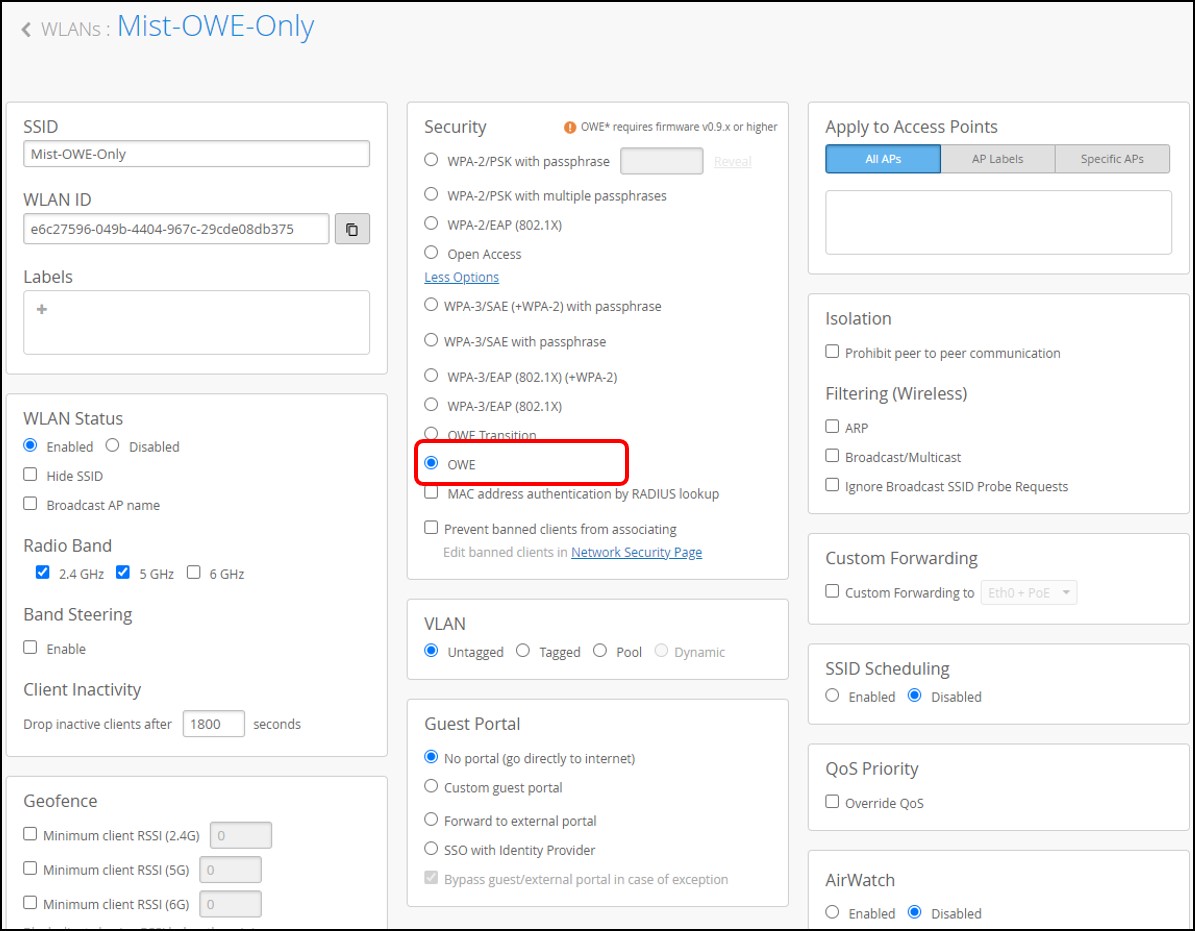Click the Labels entry box
The height and width of the screenshot is (931, 1195).
pos(197,322)
